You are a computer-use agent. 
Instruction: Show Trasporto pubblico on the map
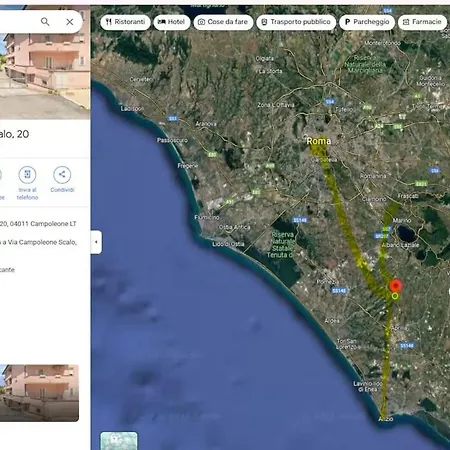coord(296,22)
